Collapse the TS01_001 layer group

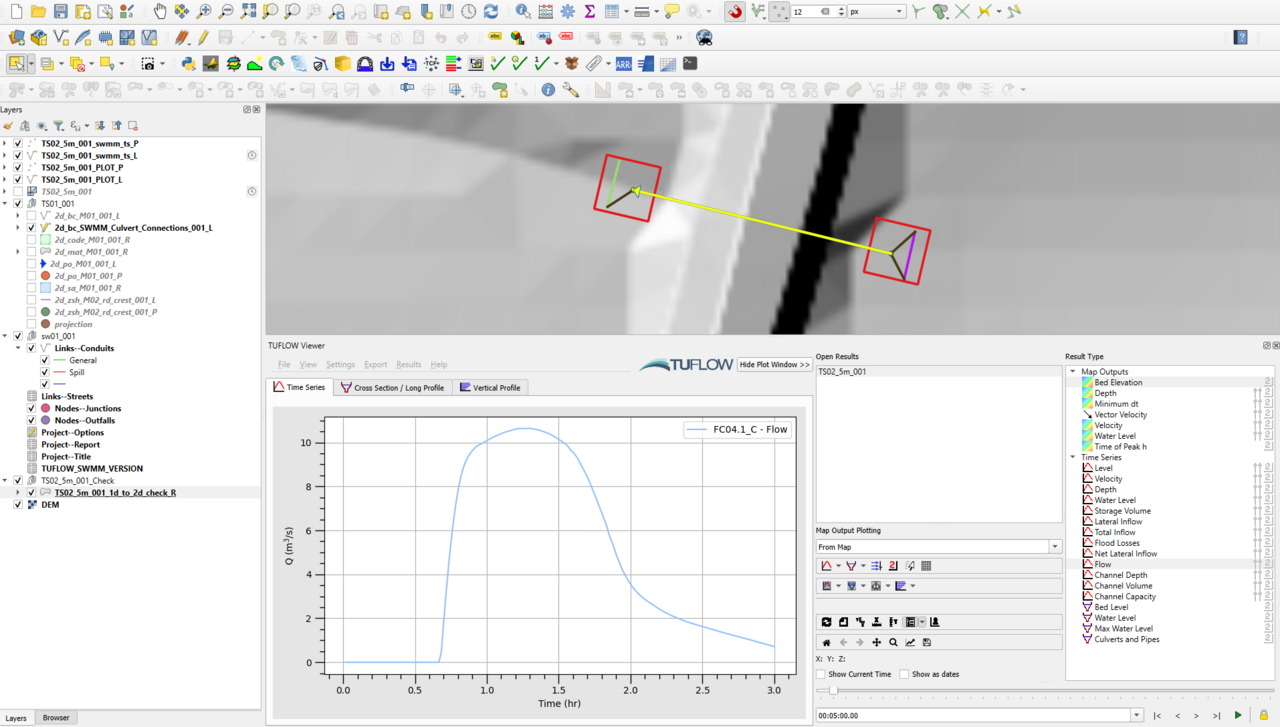[x=5, y=204]
